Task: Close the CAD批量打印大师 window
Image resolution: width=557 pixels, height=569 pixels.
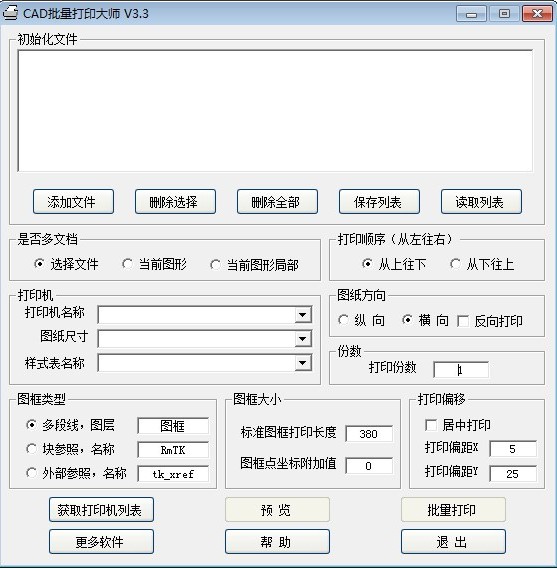Action: click(537, 14)
